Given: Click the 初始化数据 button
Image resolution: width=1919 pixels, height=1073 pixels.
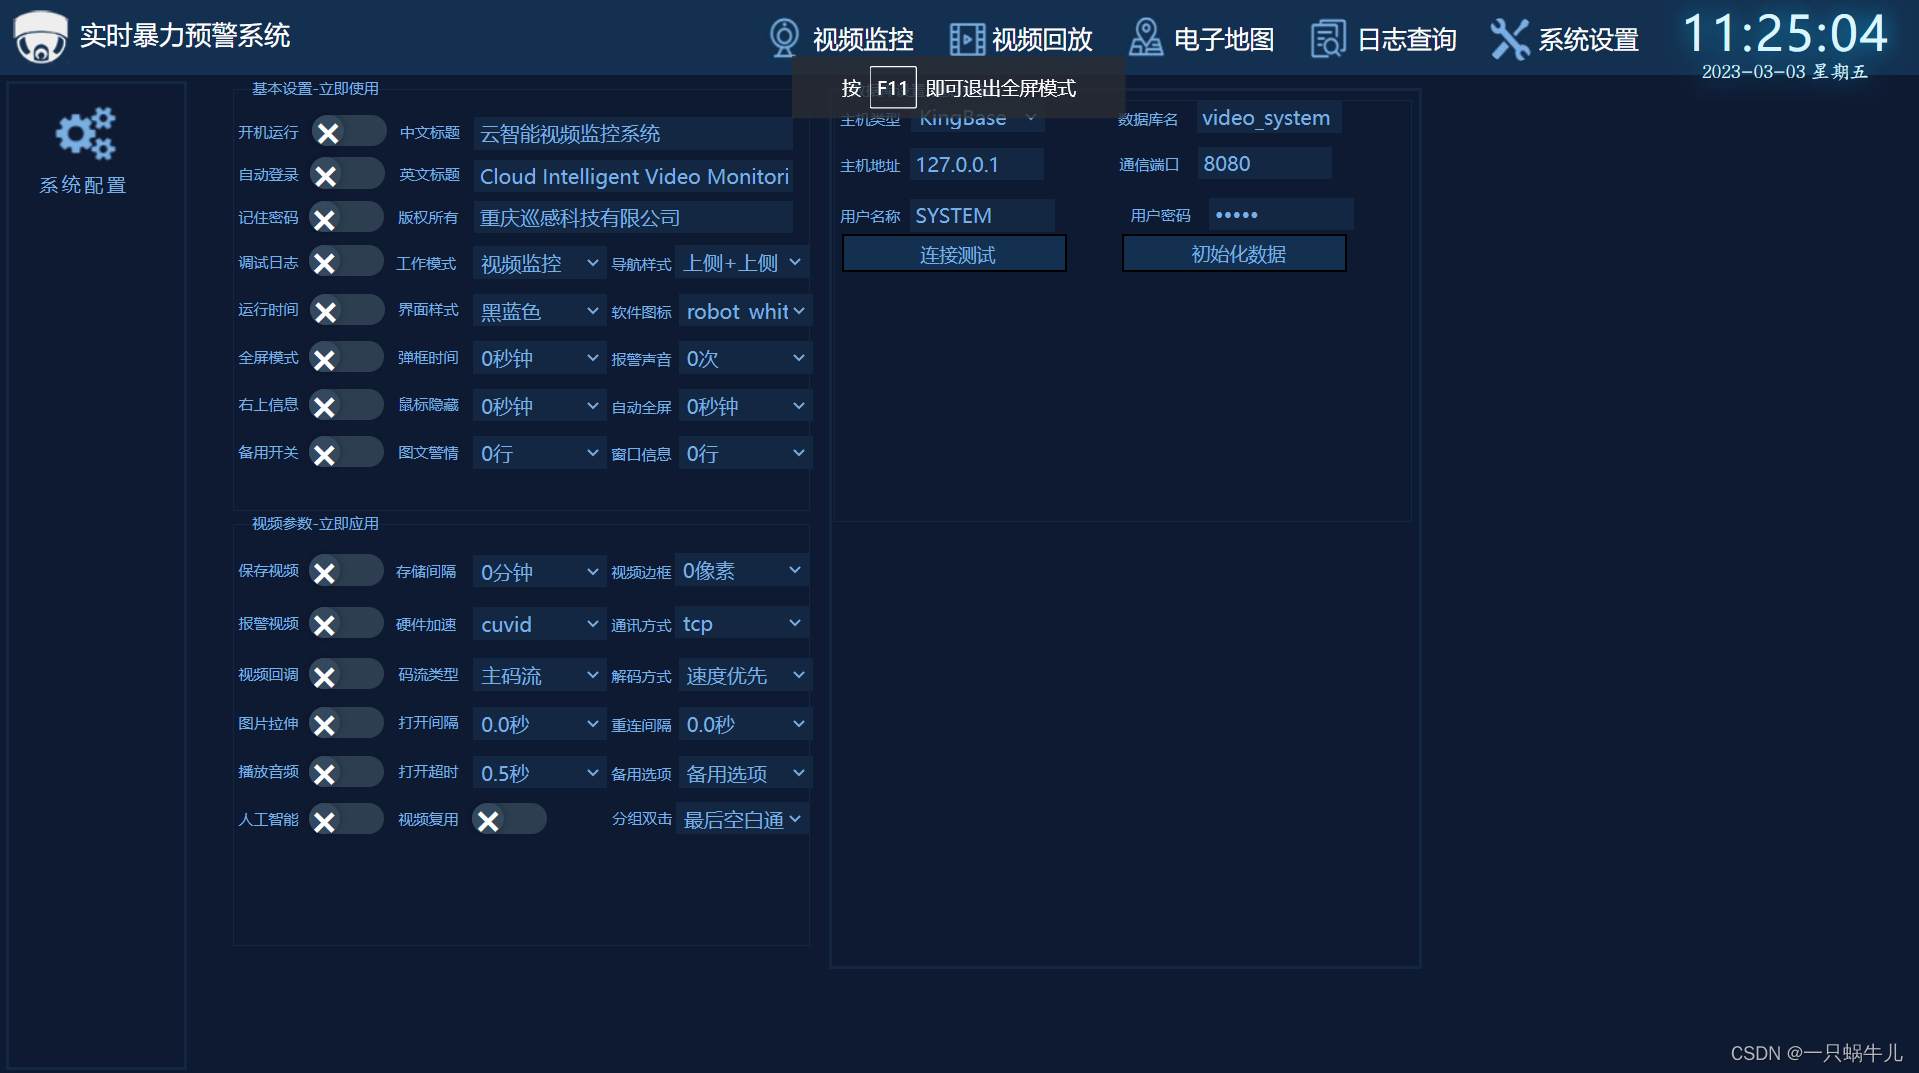Looking at the screenshot, I should click(x=1234, y=253).
